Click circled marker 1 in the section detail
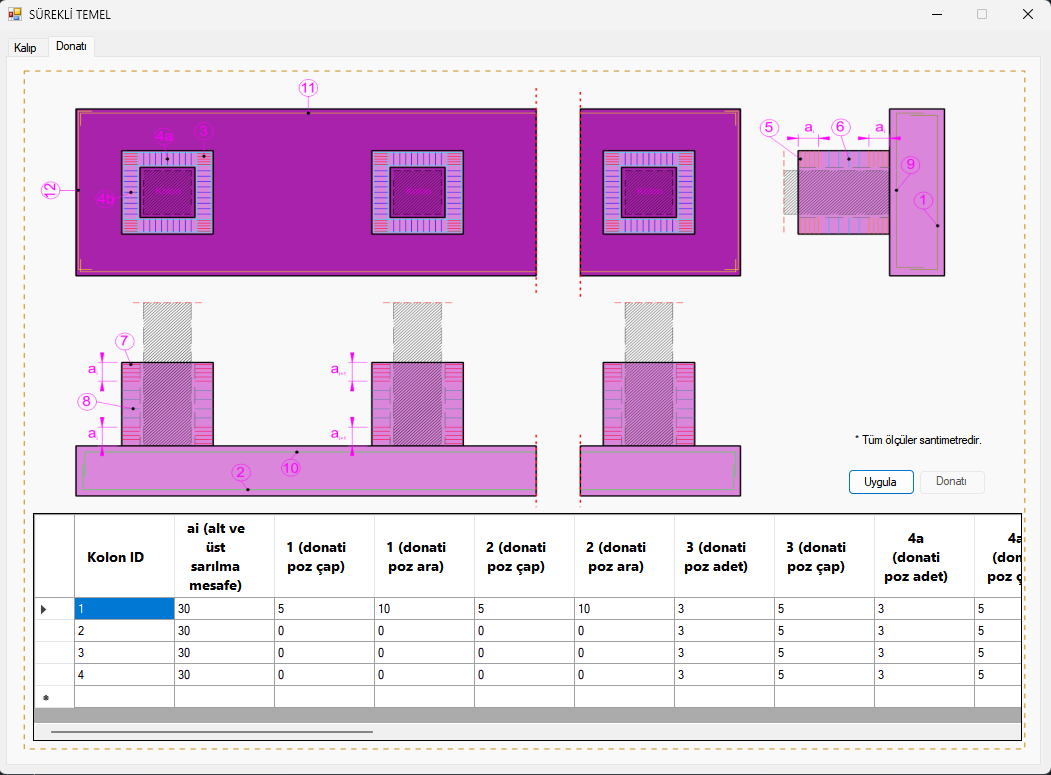 coord(923,200)
